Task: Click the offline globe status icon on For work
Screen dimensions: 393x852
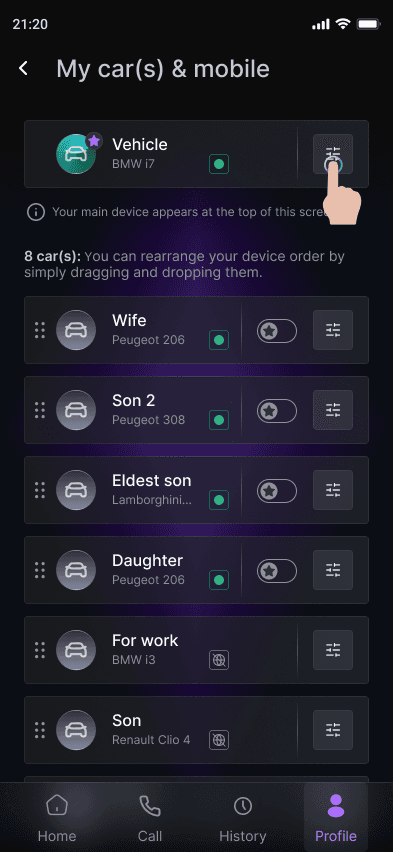Action: 219,660
